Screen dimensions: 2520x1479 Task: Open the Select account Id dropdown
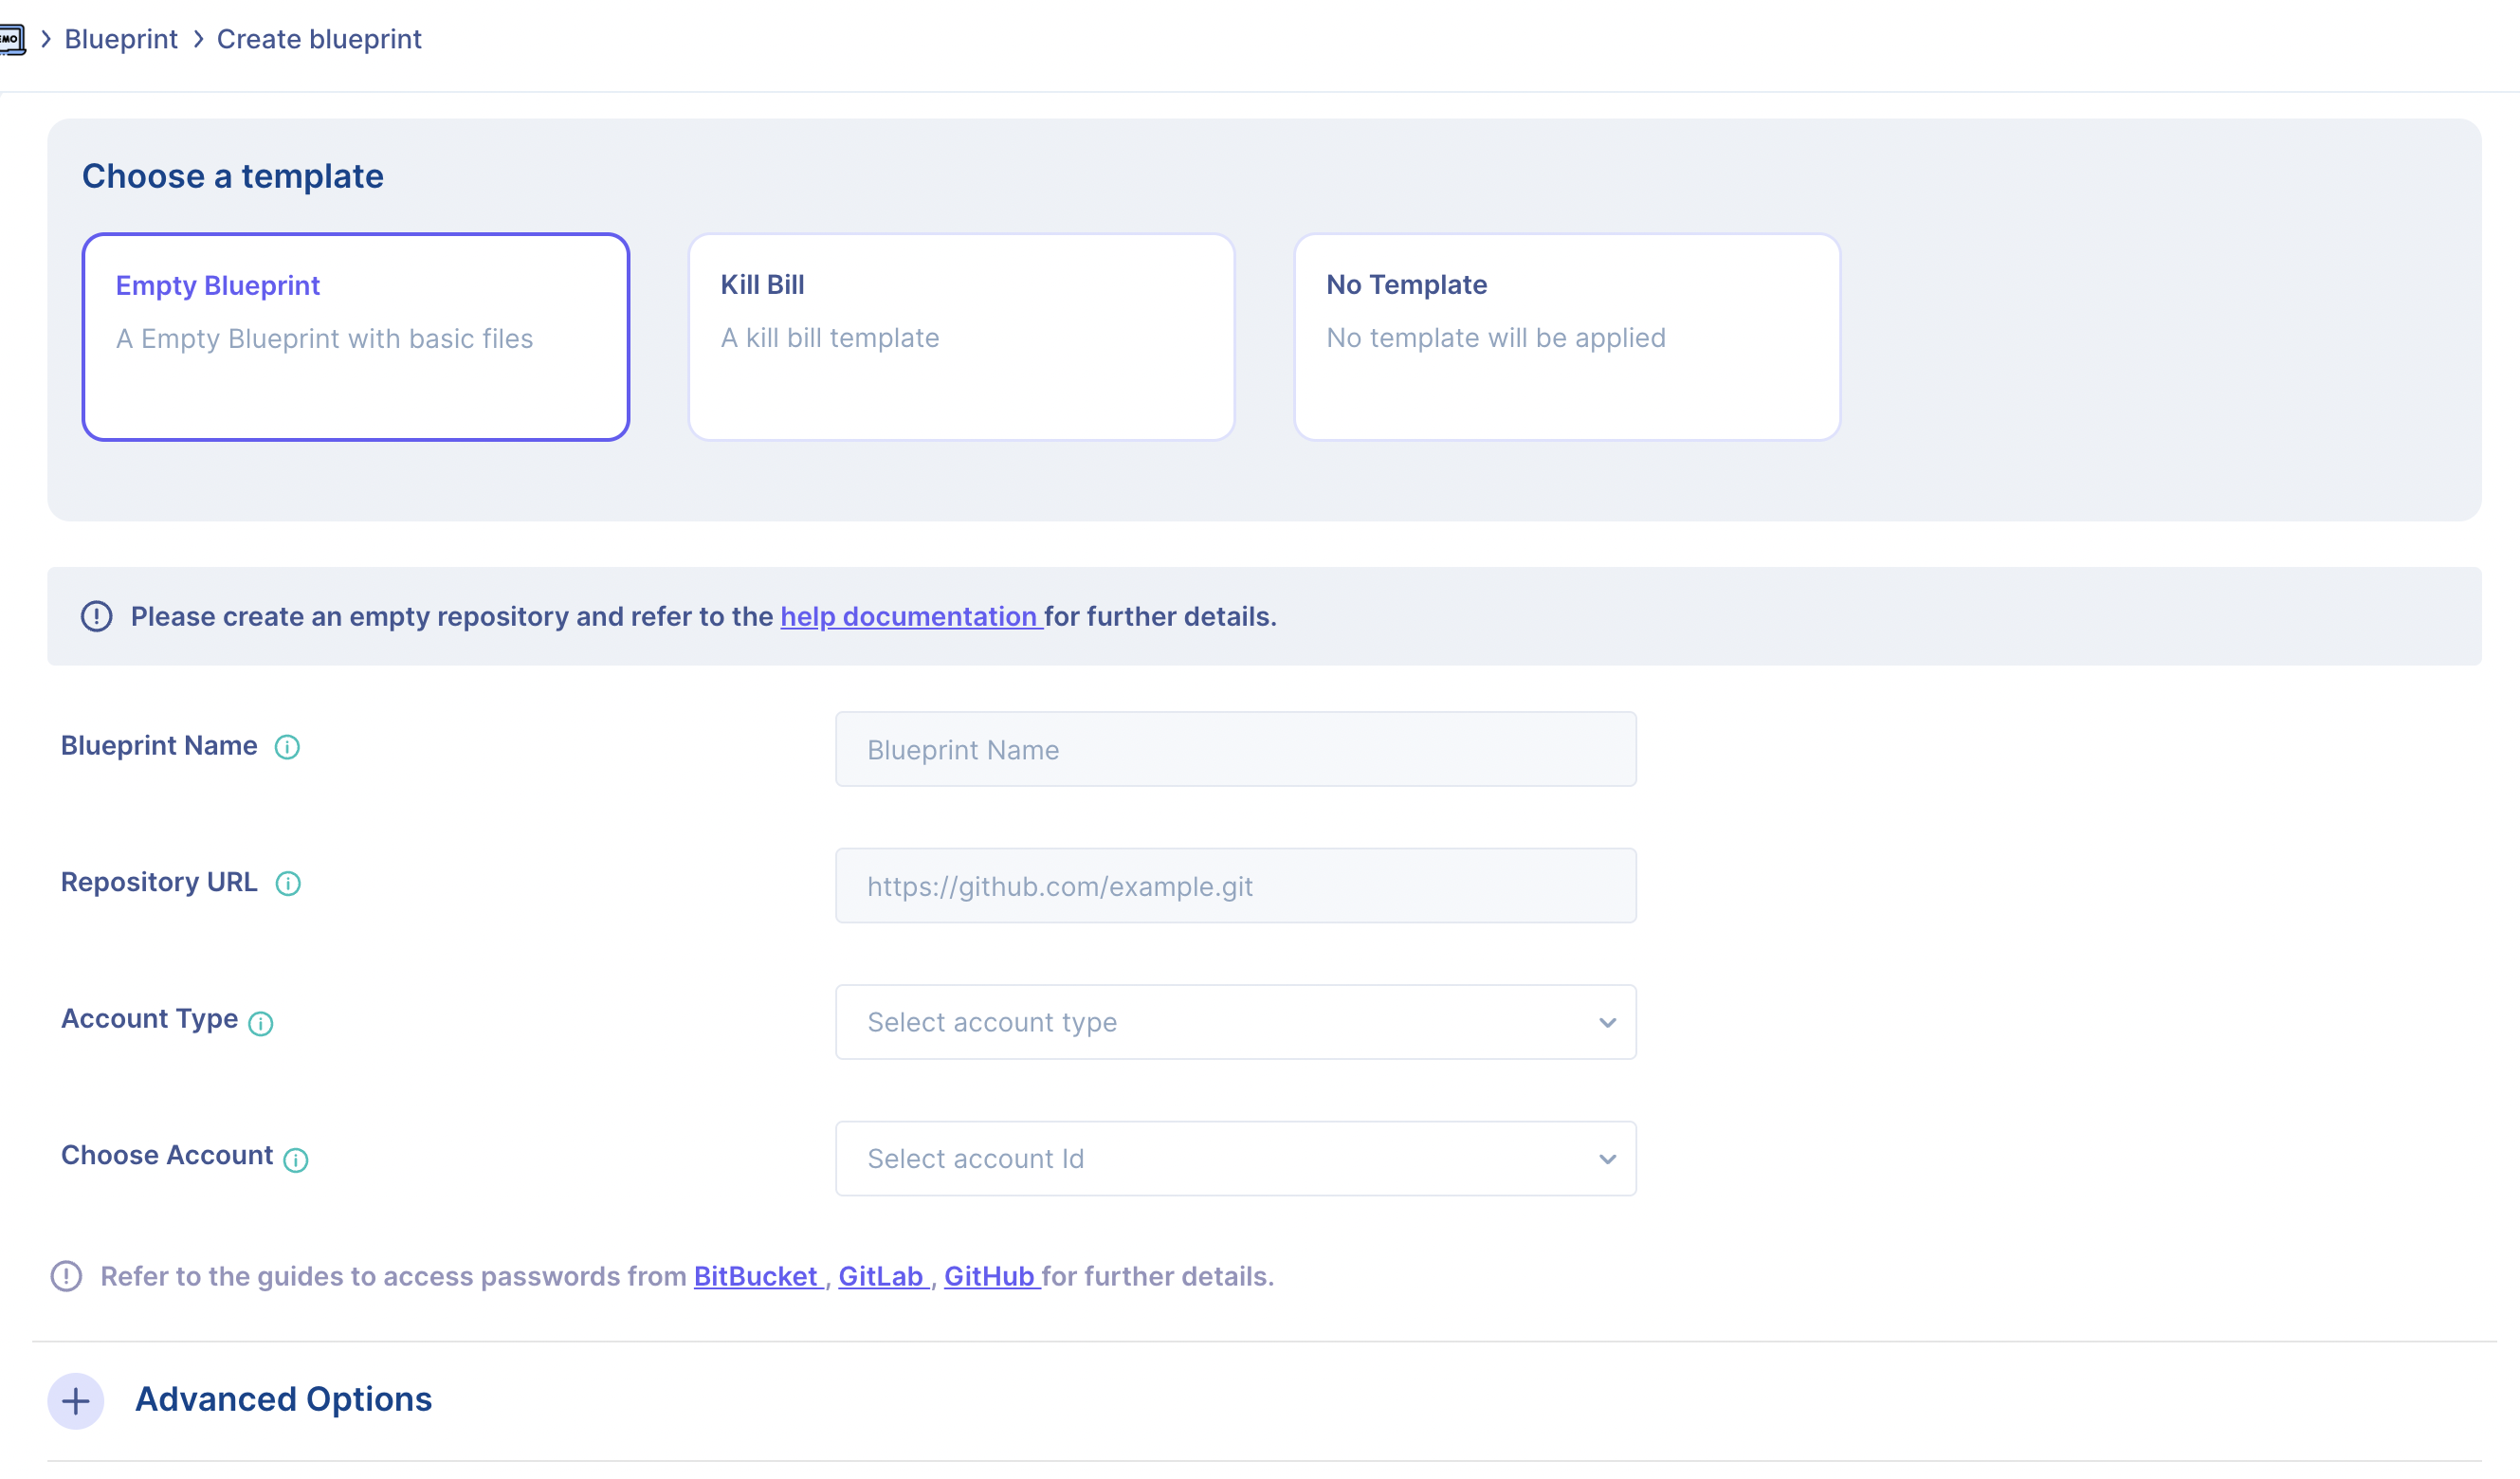(1235, 1158)
